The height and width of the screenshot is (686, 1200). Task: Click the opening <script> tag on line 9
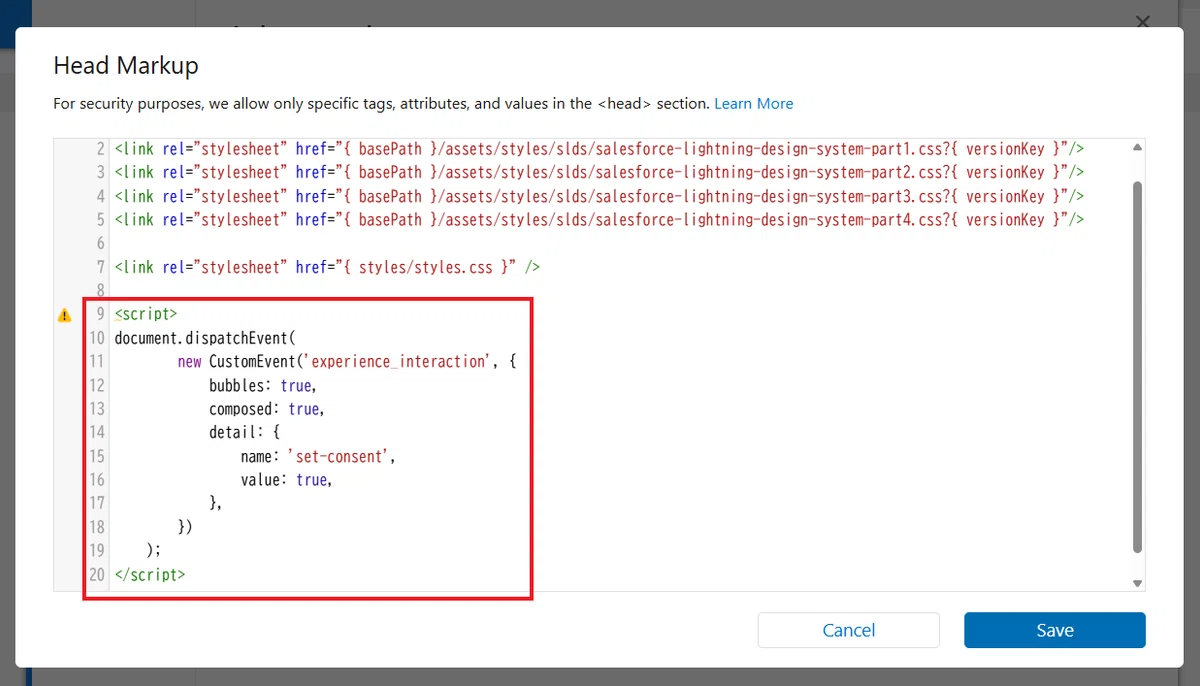(146, 314)
